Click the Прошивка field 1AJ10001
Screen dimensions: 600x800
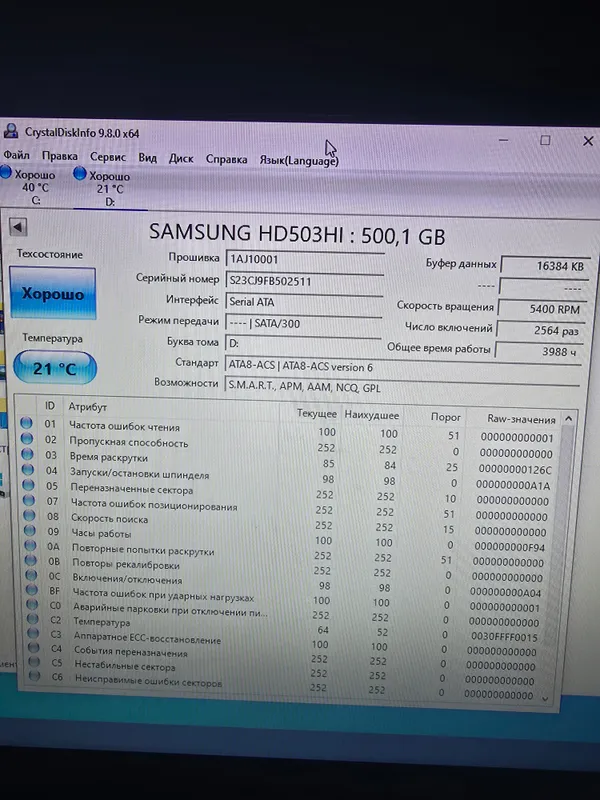click(x=305, y=259)
